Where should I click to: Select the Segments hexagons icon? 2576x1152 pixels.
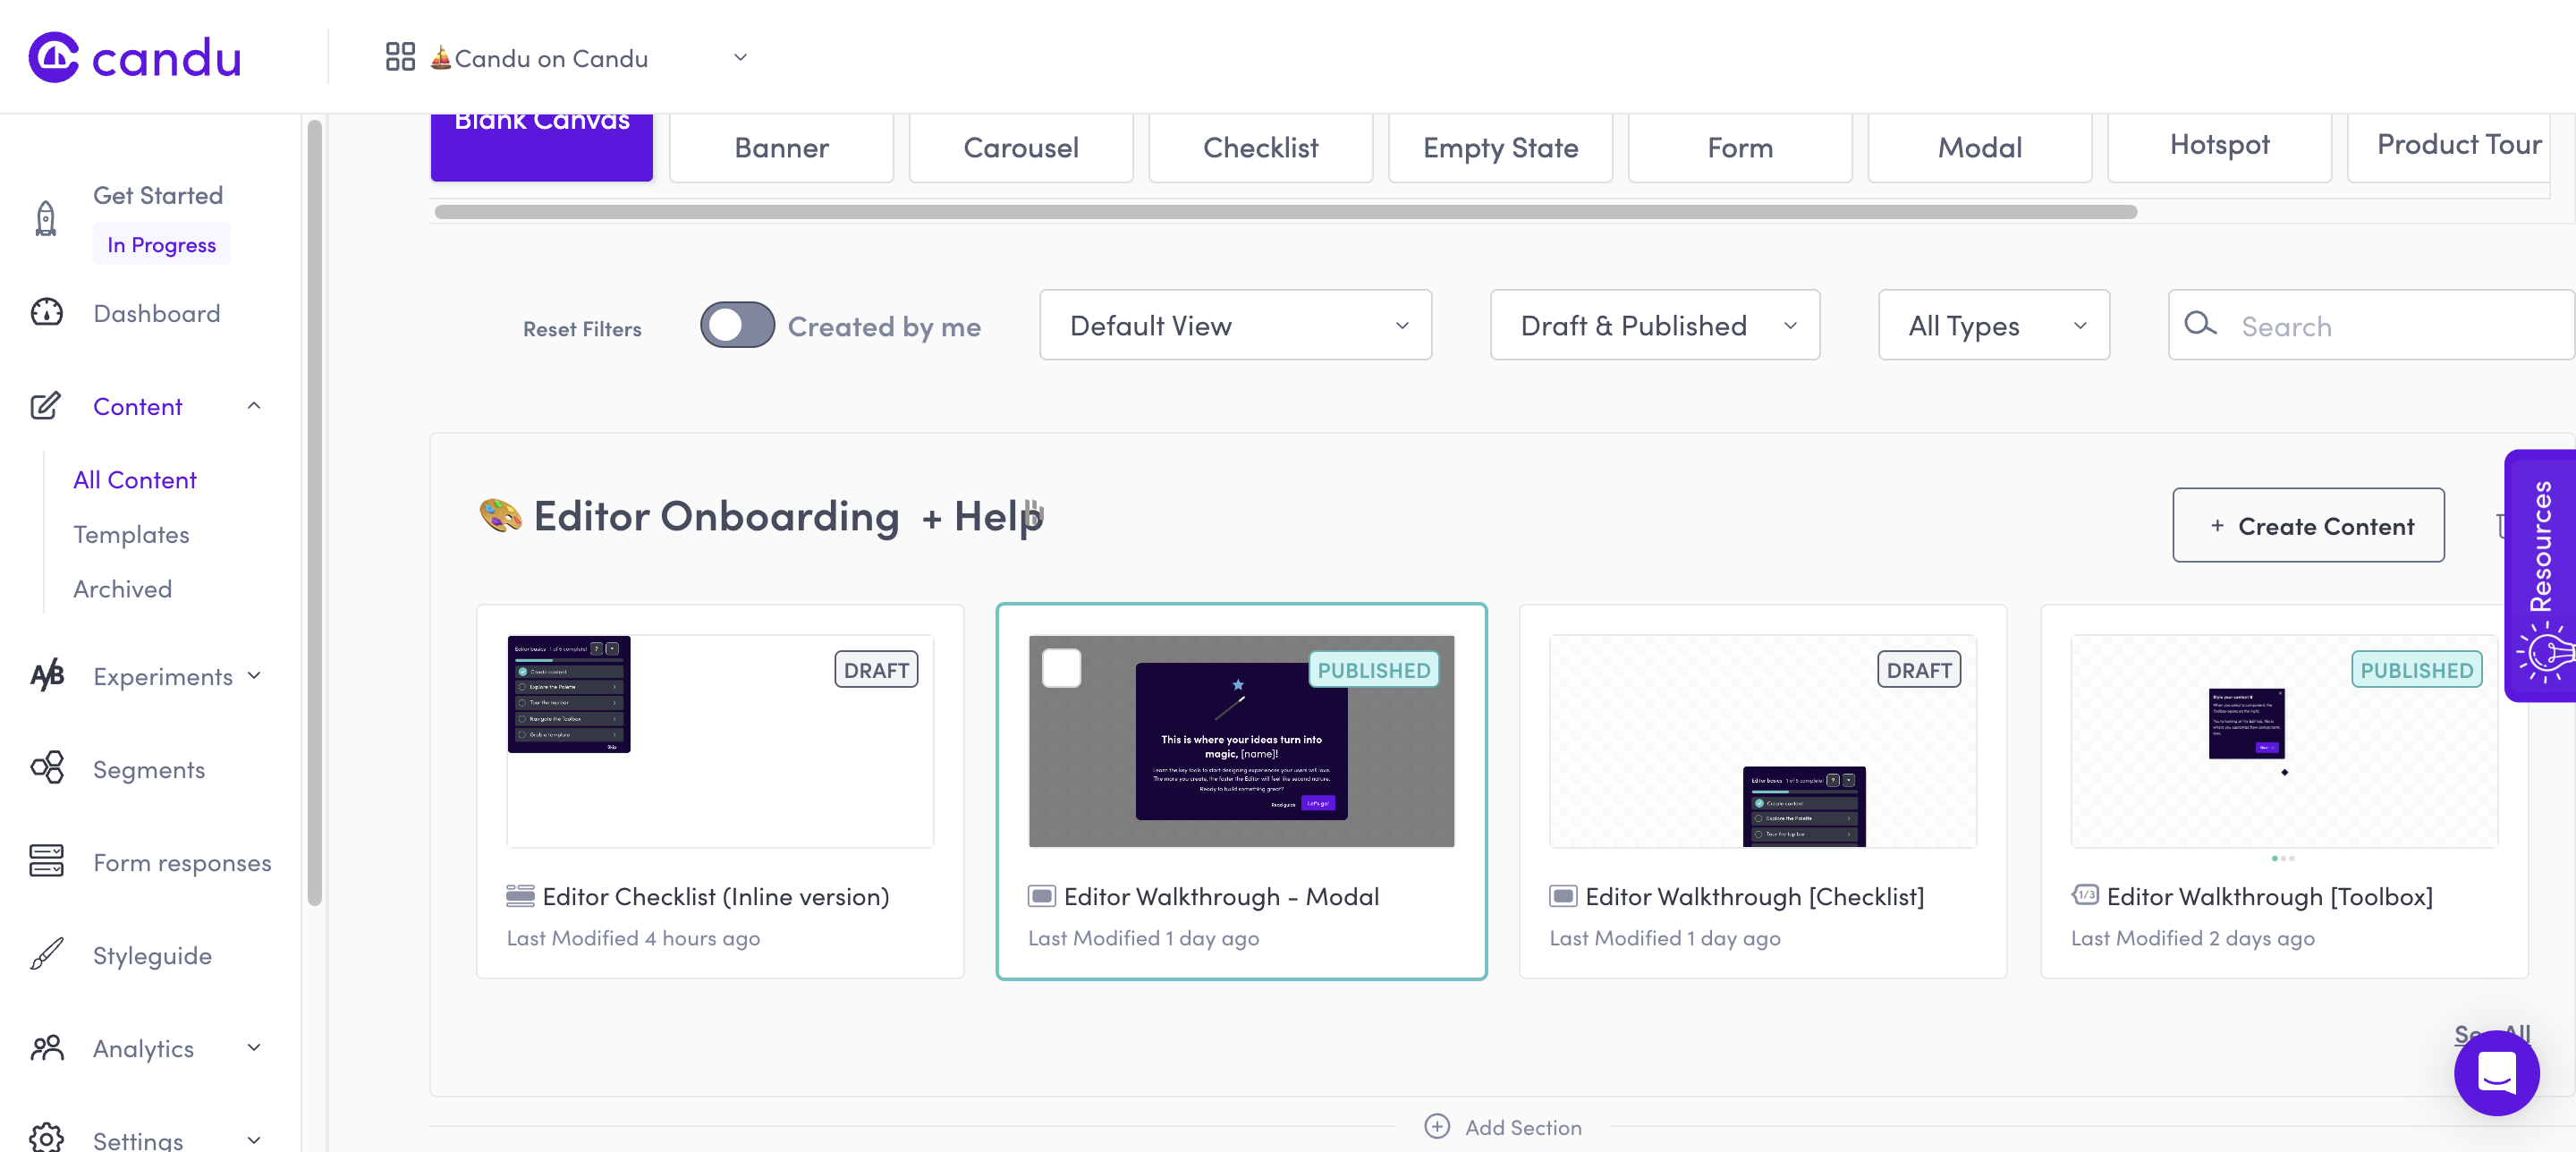(x=46, y=768)
